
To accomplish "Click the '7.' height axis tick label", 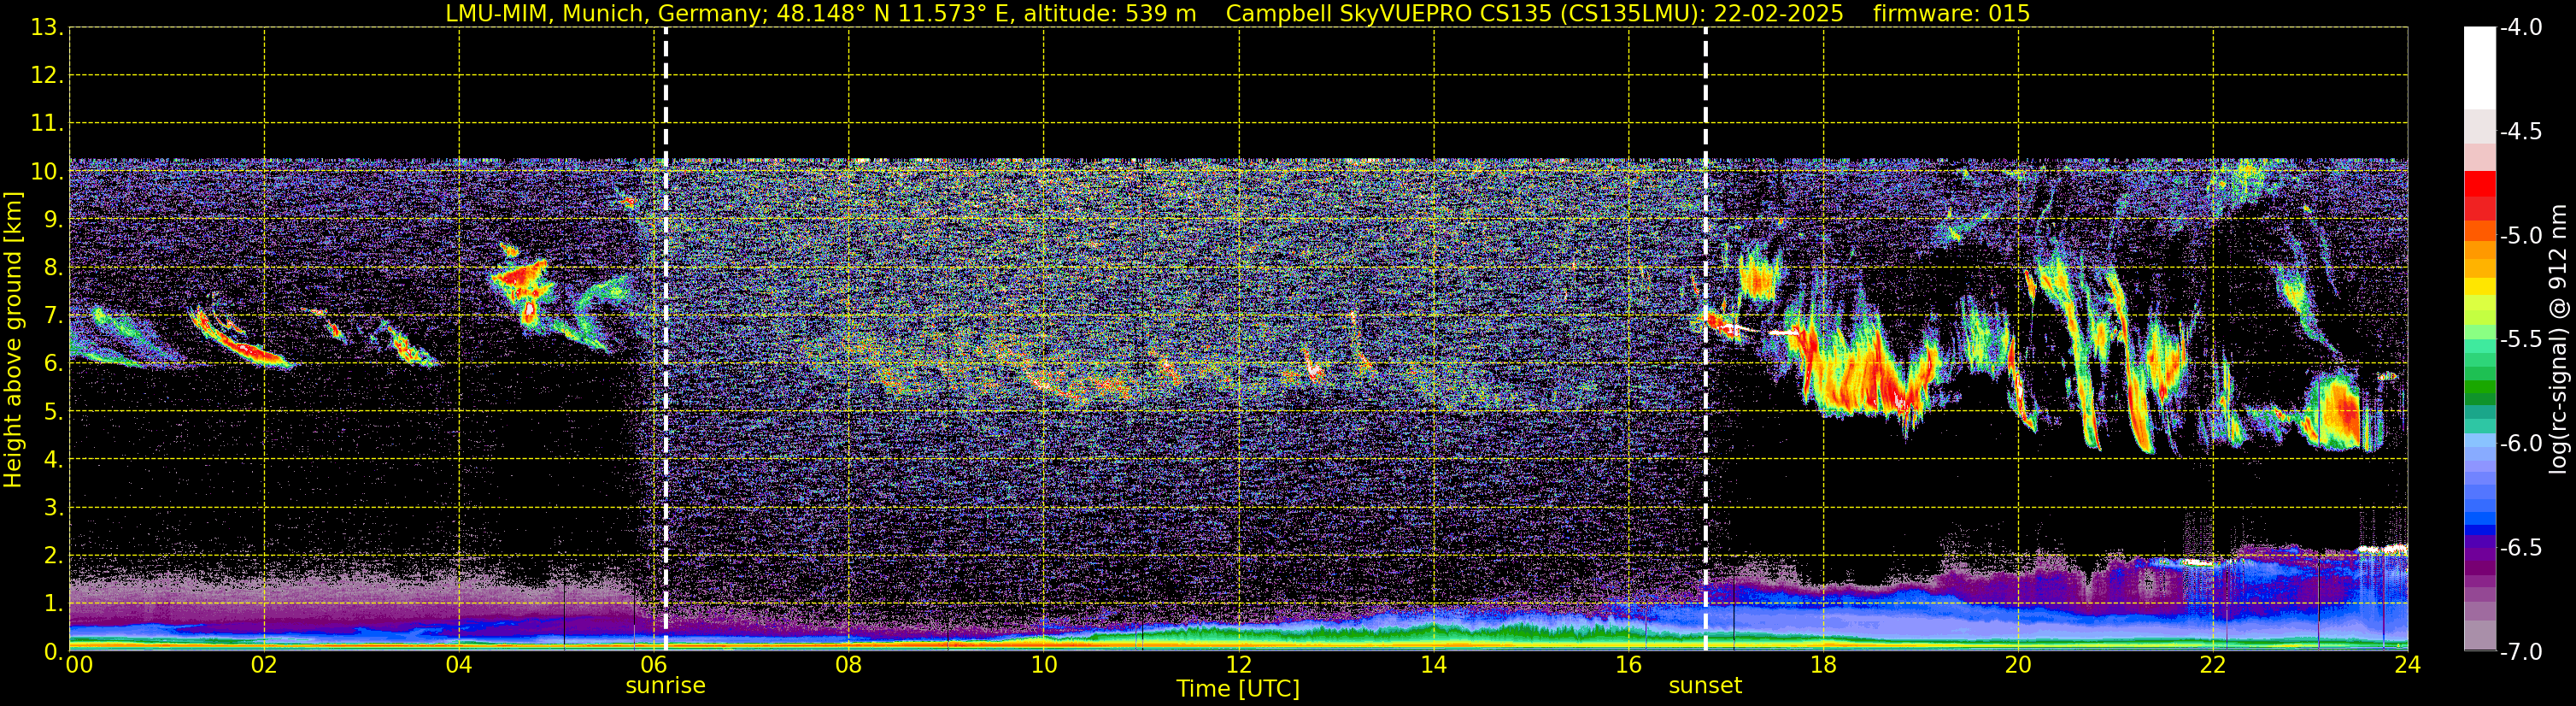I will tap(53, 316).
